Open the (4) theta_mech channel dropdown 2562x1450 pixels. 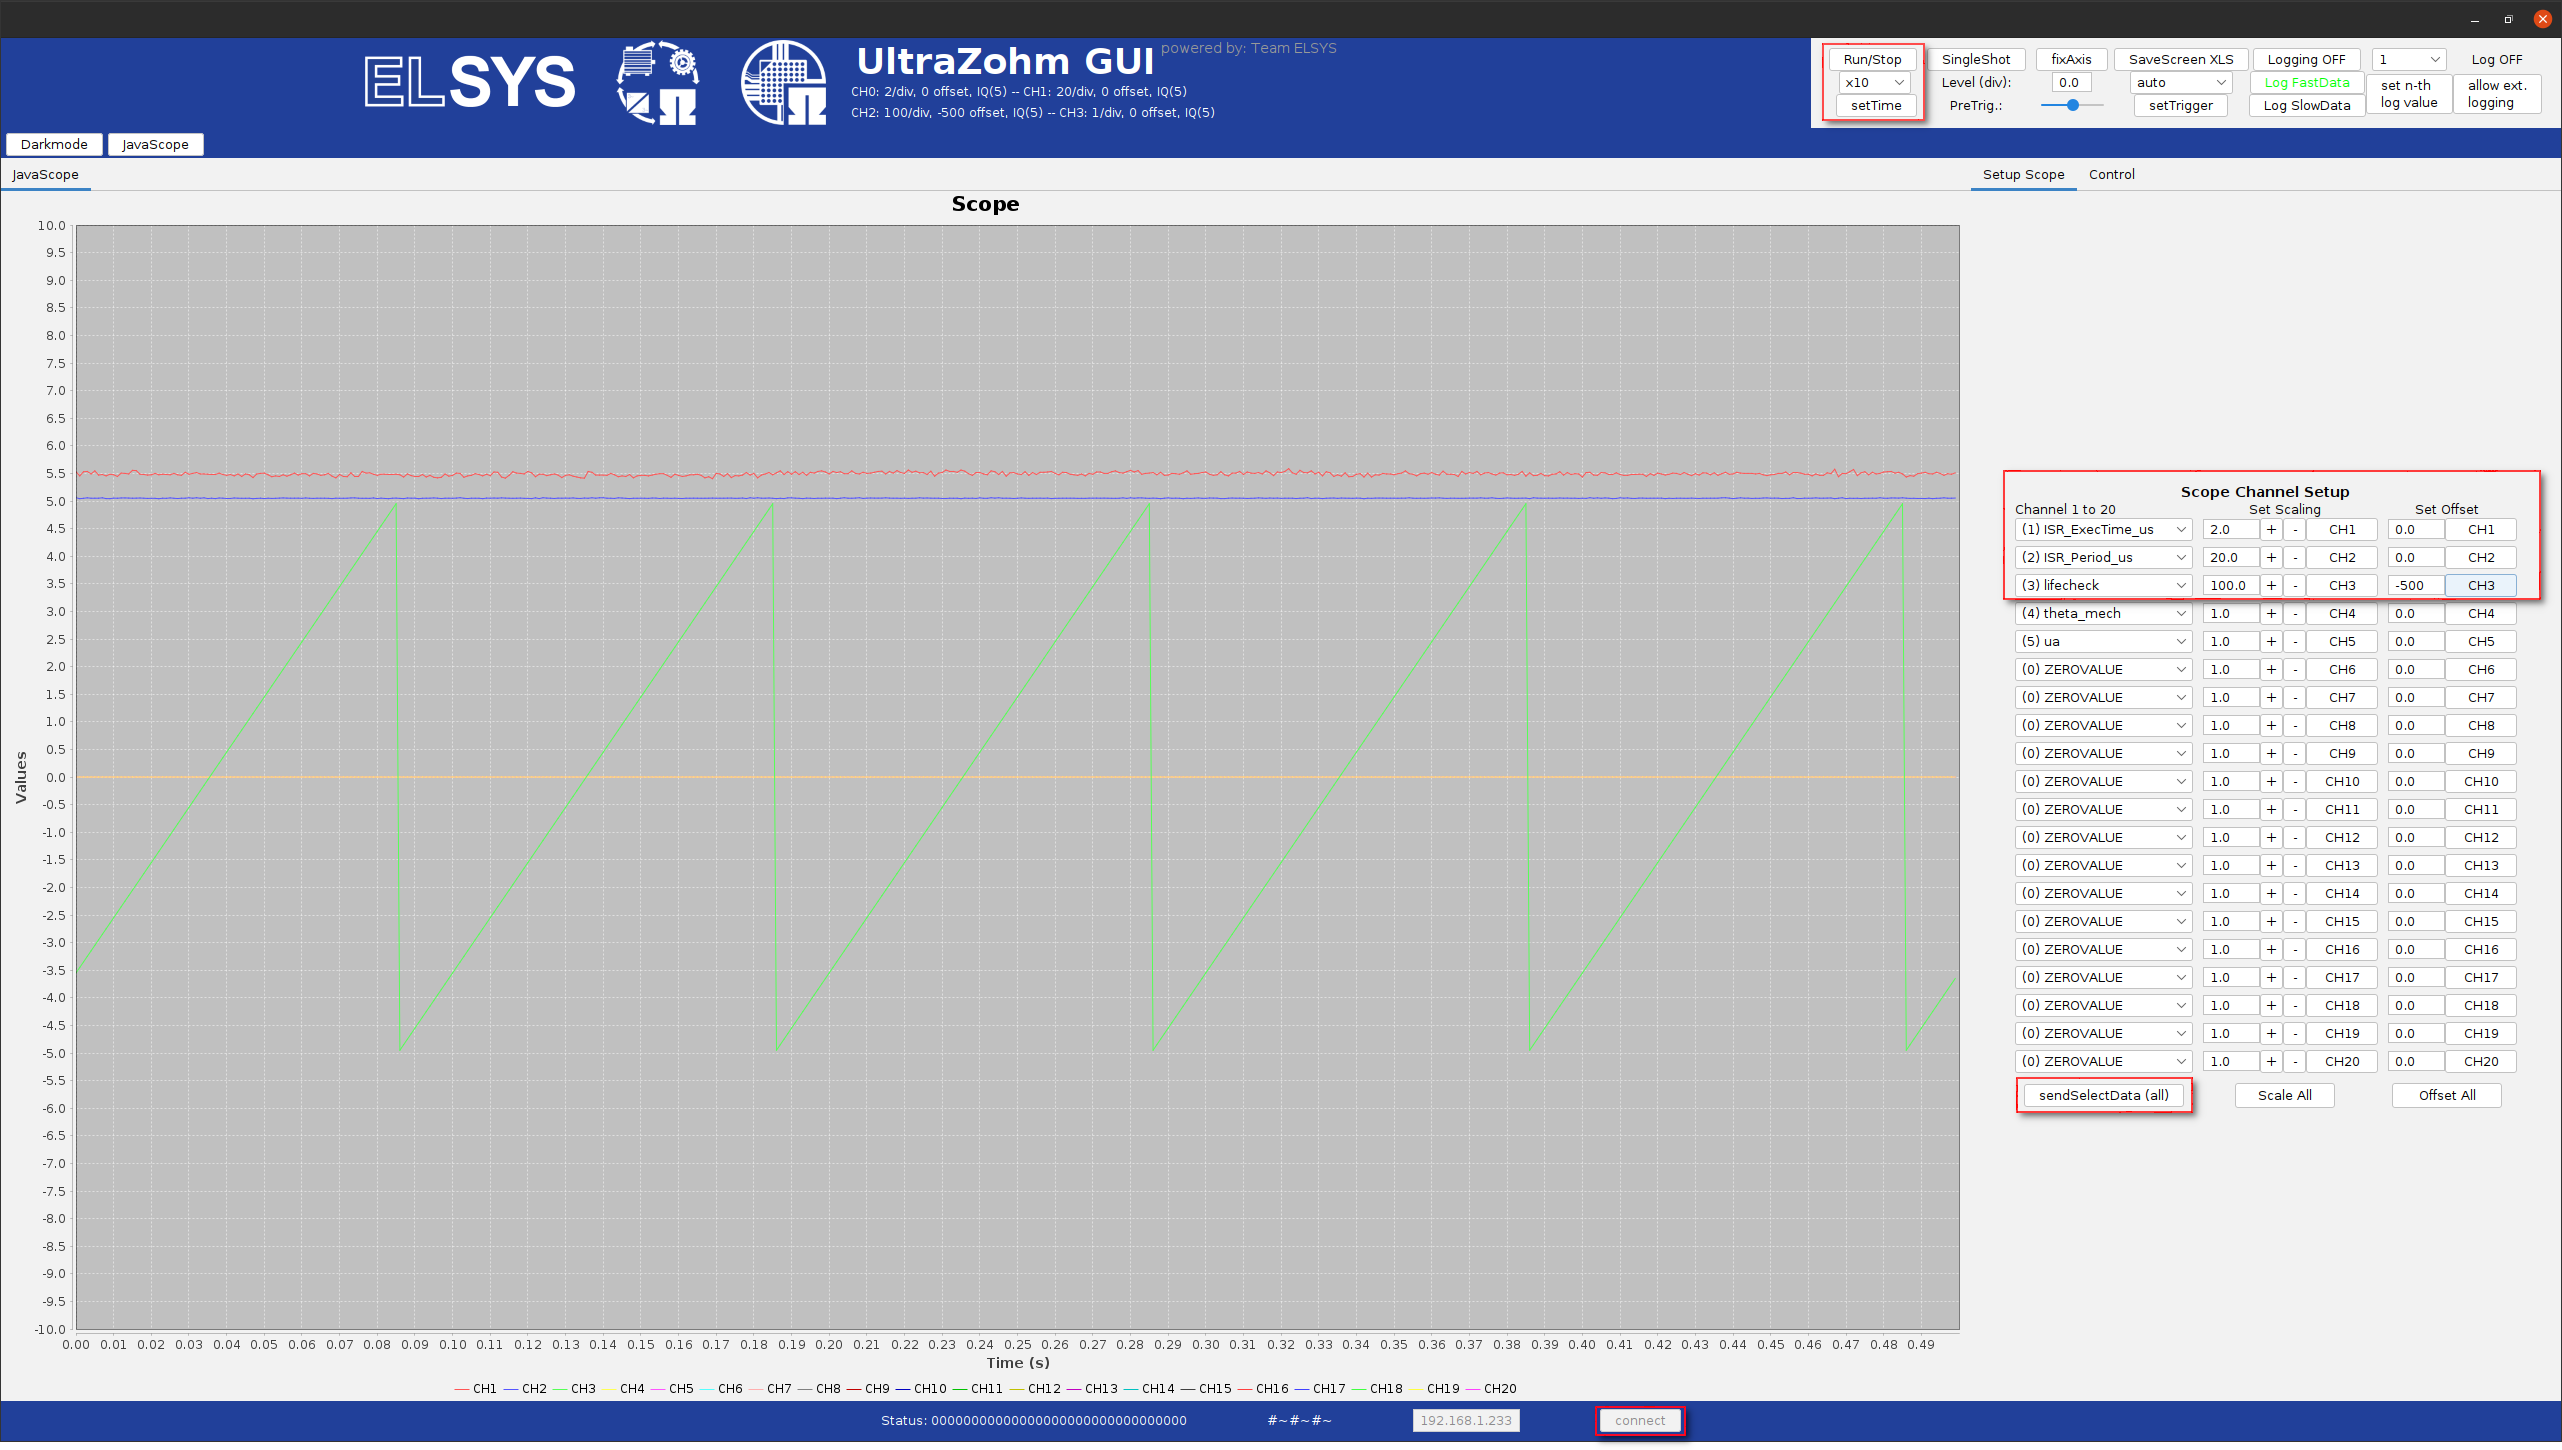2102,613
